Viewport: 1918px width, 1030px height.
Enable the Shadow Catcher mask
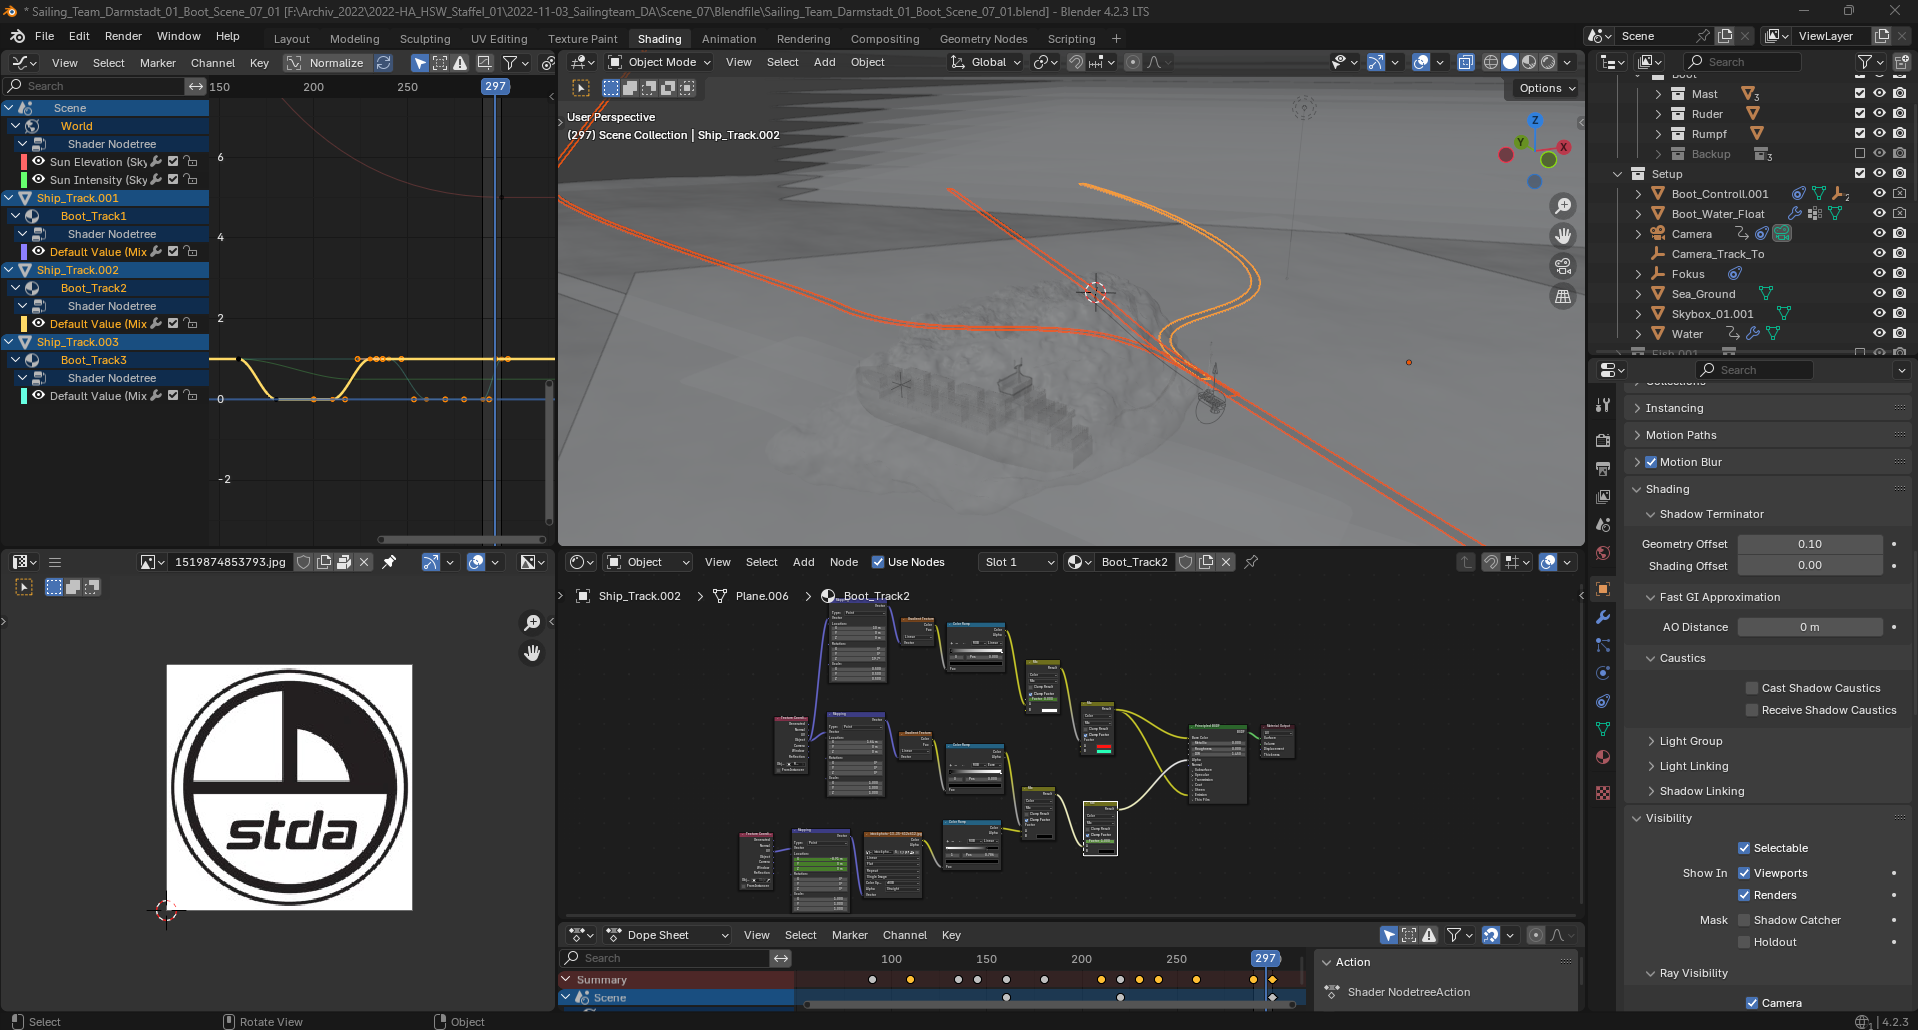click(1744, 920)
